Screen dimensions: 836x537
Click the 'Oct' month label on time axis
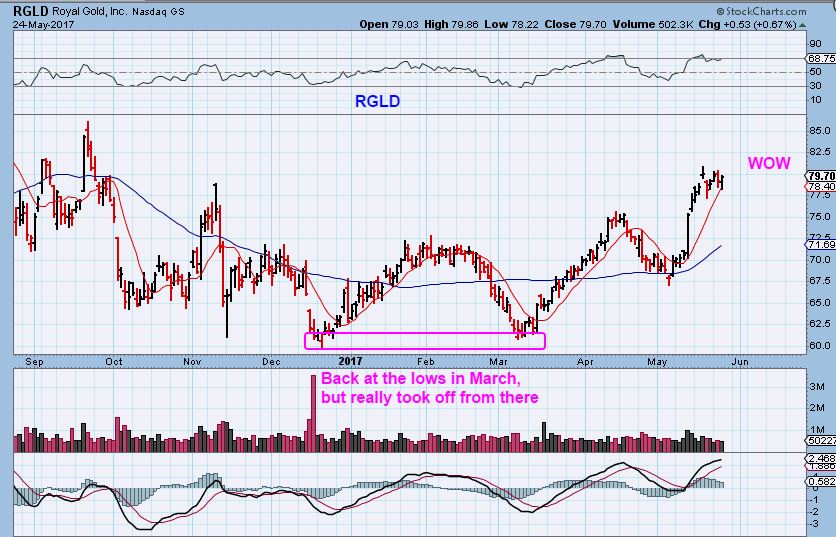(114, 362)
